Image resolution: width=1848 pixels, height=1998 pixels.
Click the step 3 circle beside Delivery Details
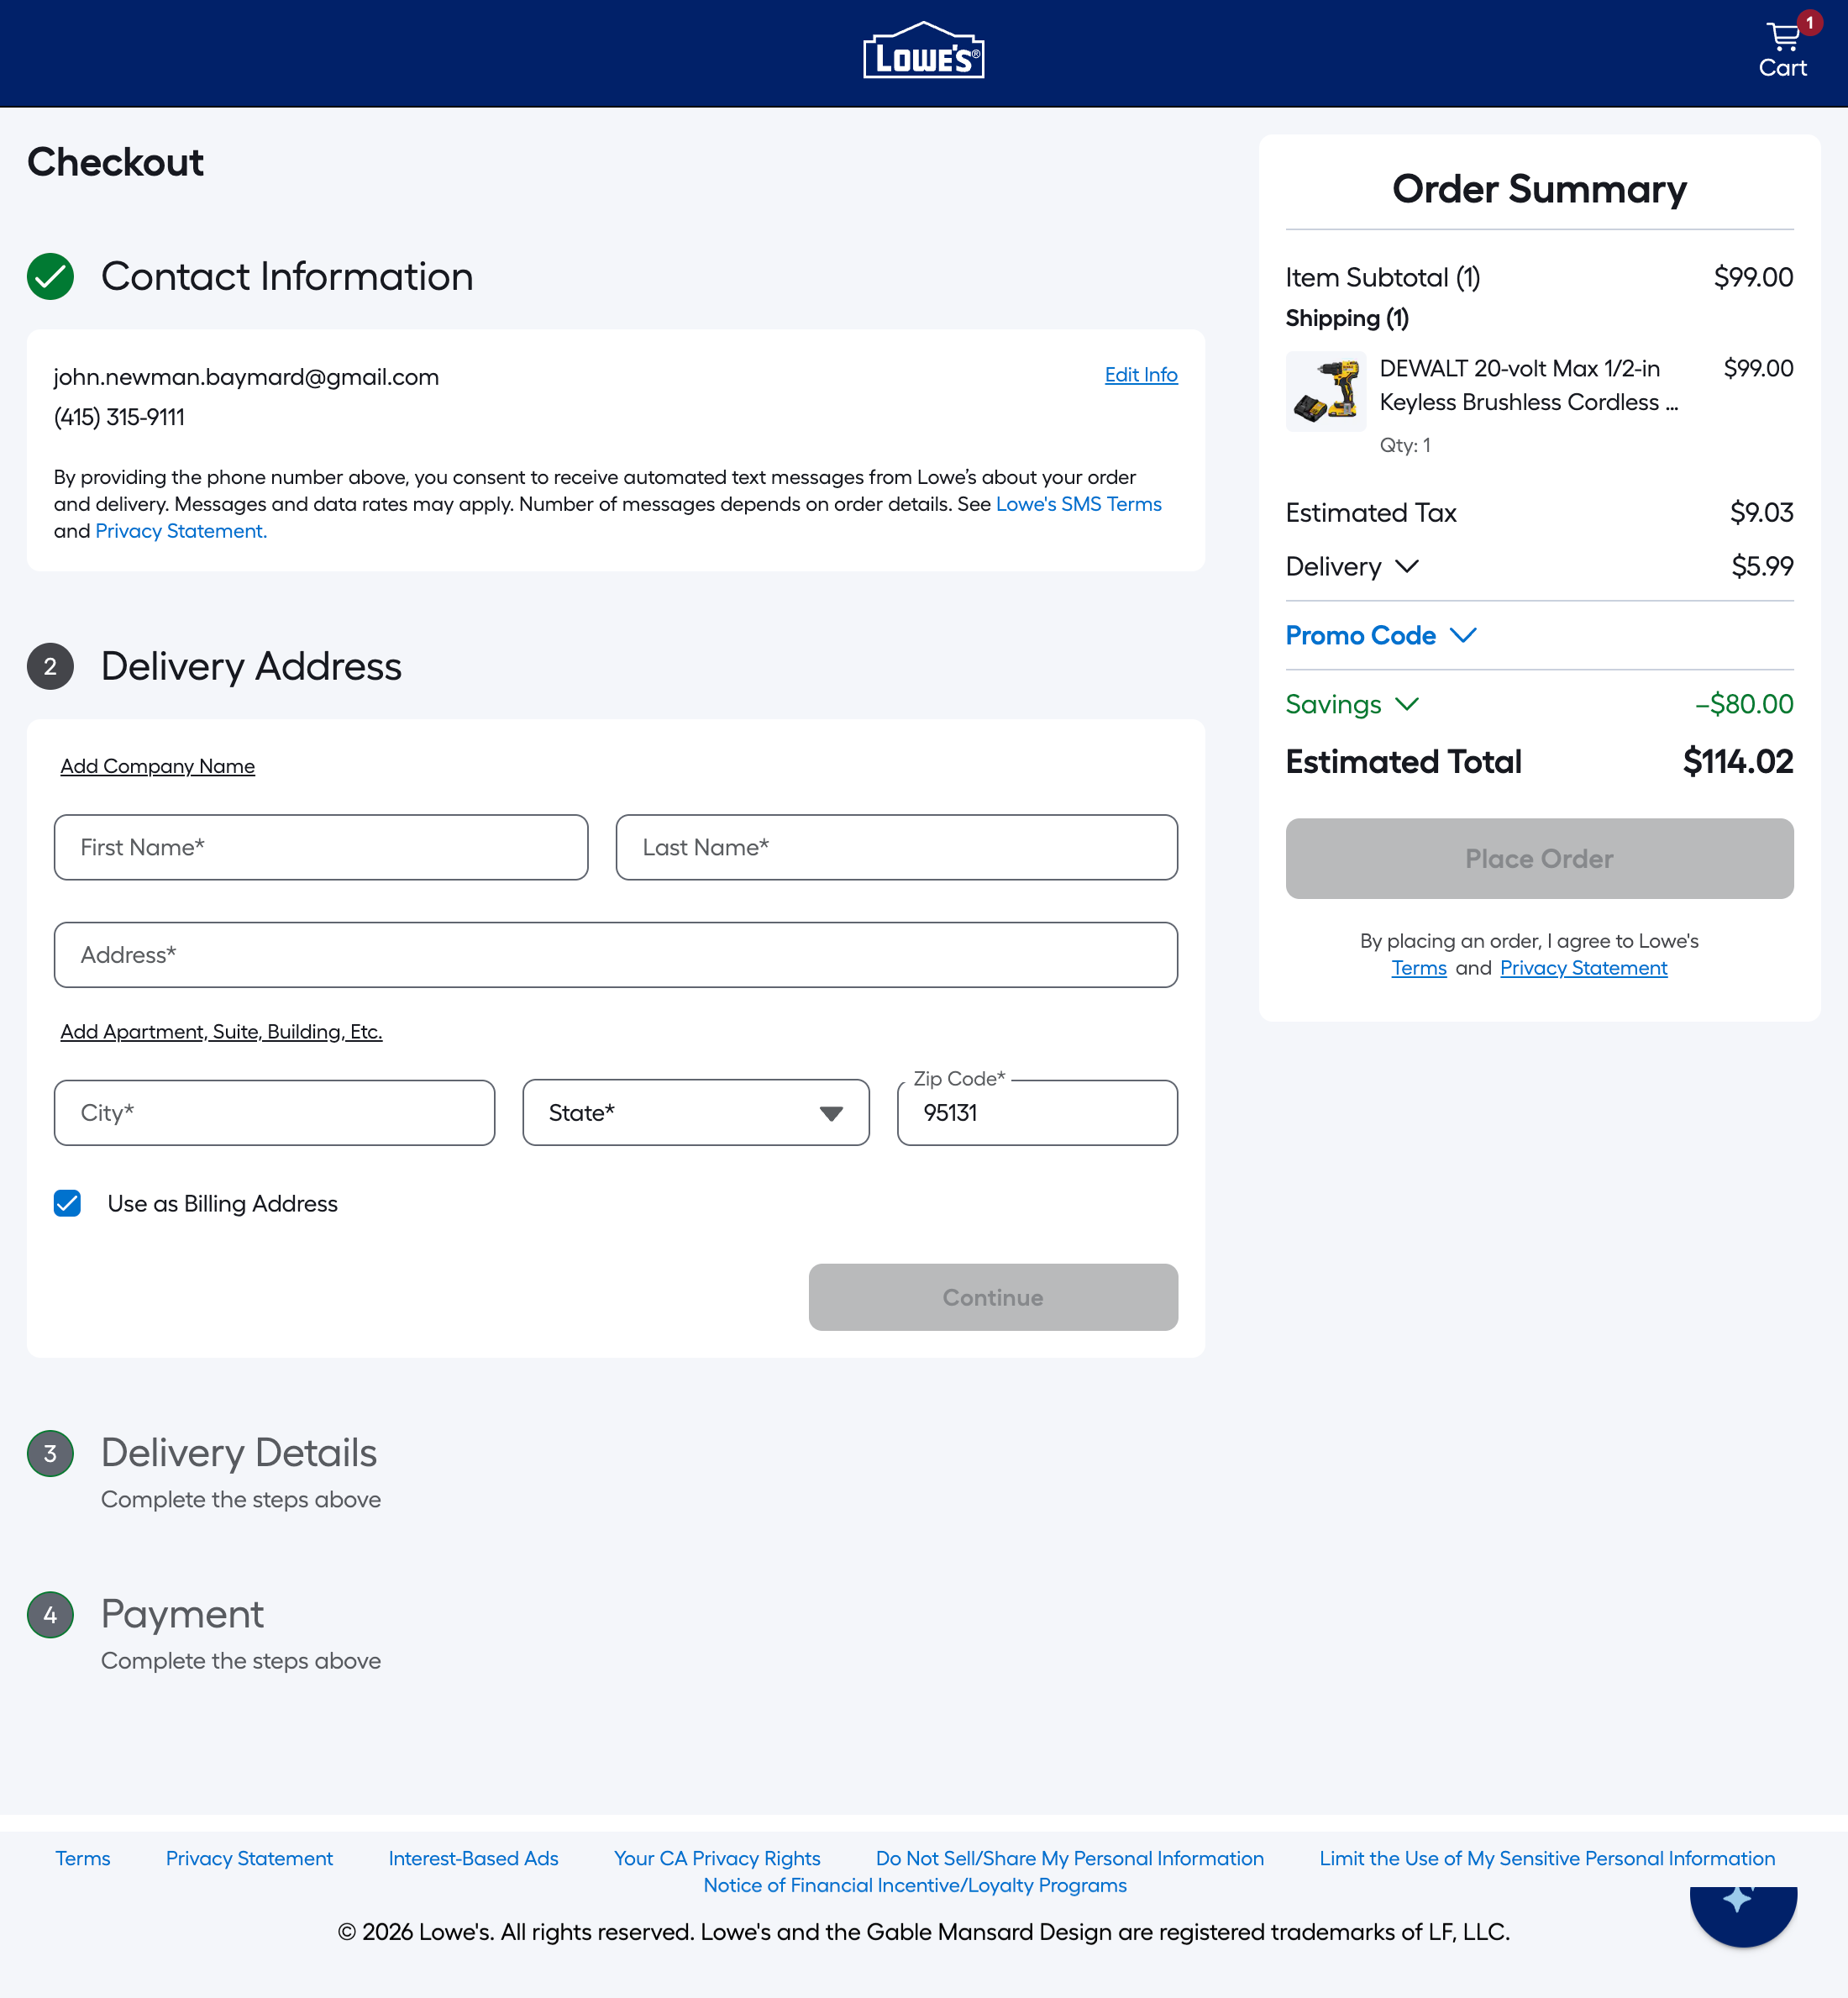coord(50,1453)
